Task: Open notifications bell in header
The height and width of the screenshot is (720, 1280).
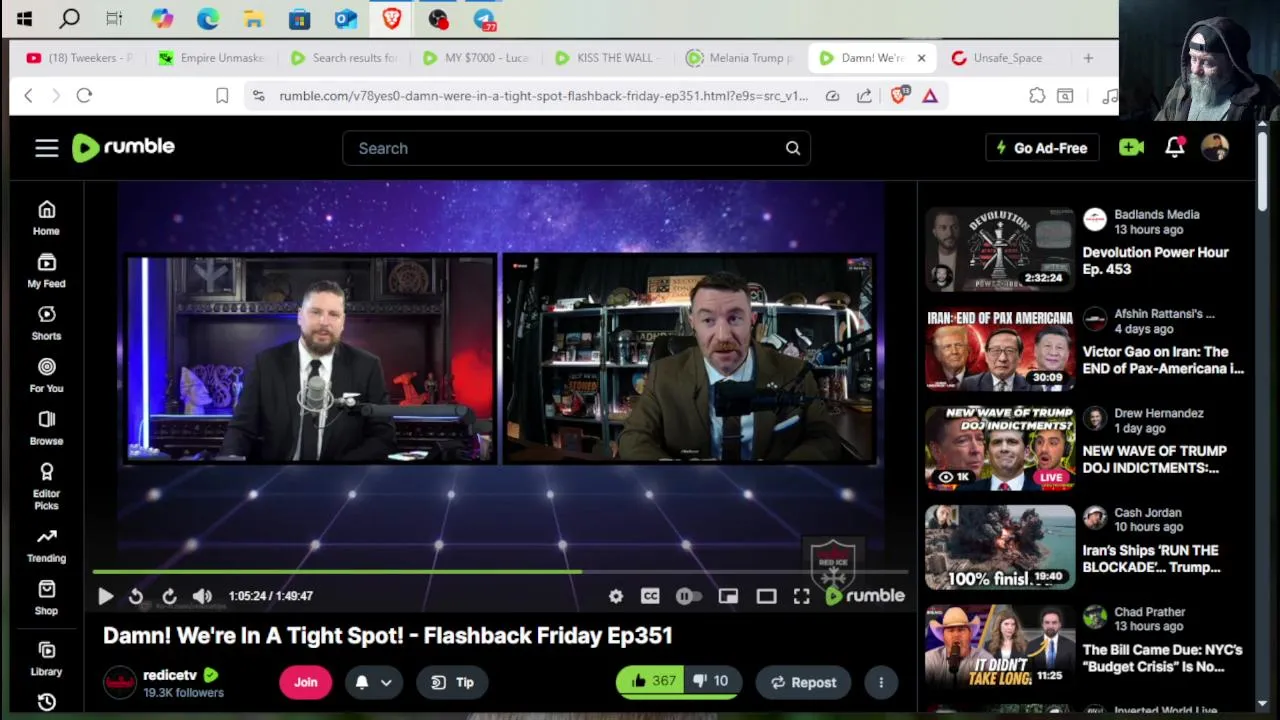Action: tap(1175, 148)
